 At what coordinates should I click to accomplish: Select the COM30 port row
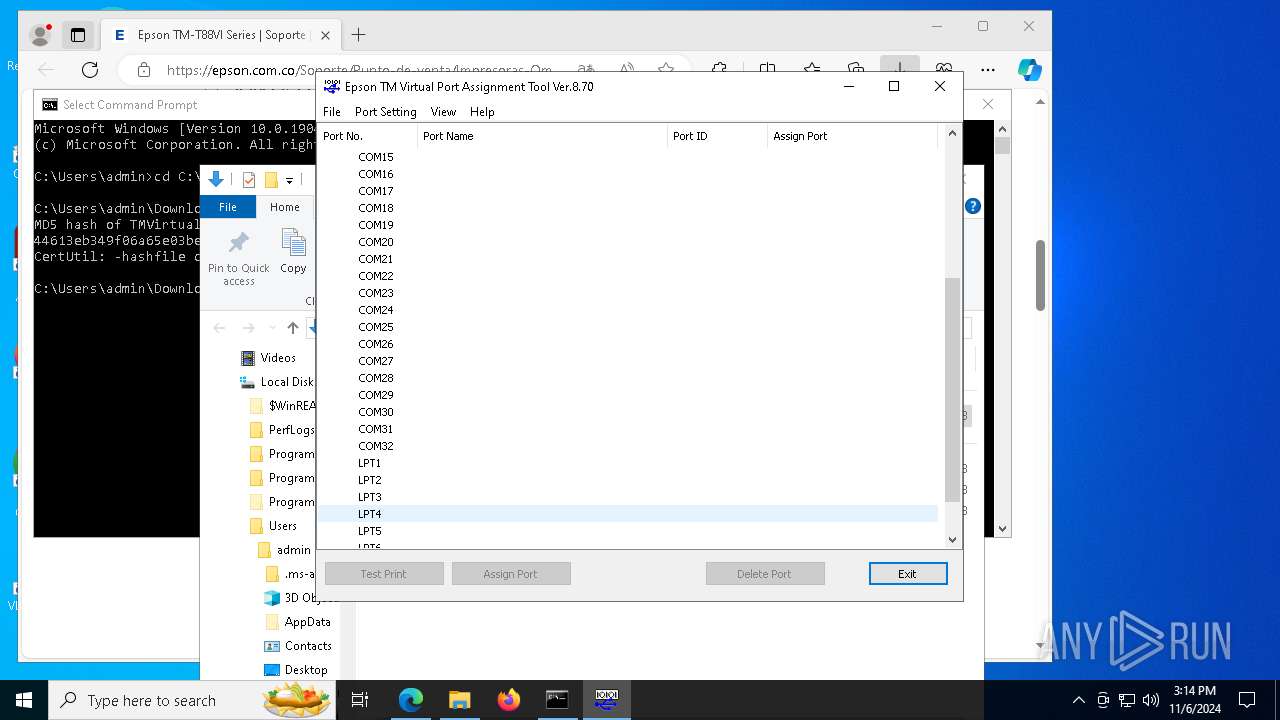tap(628, 412)
